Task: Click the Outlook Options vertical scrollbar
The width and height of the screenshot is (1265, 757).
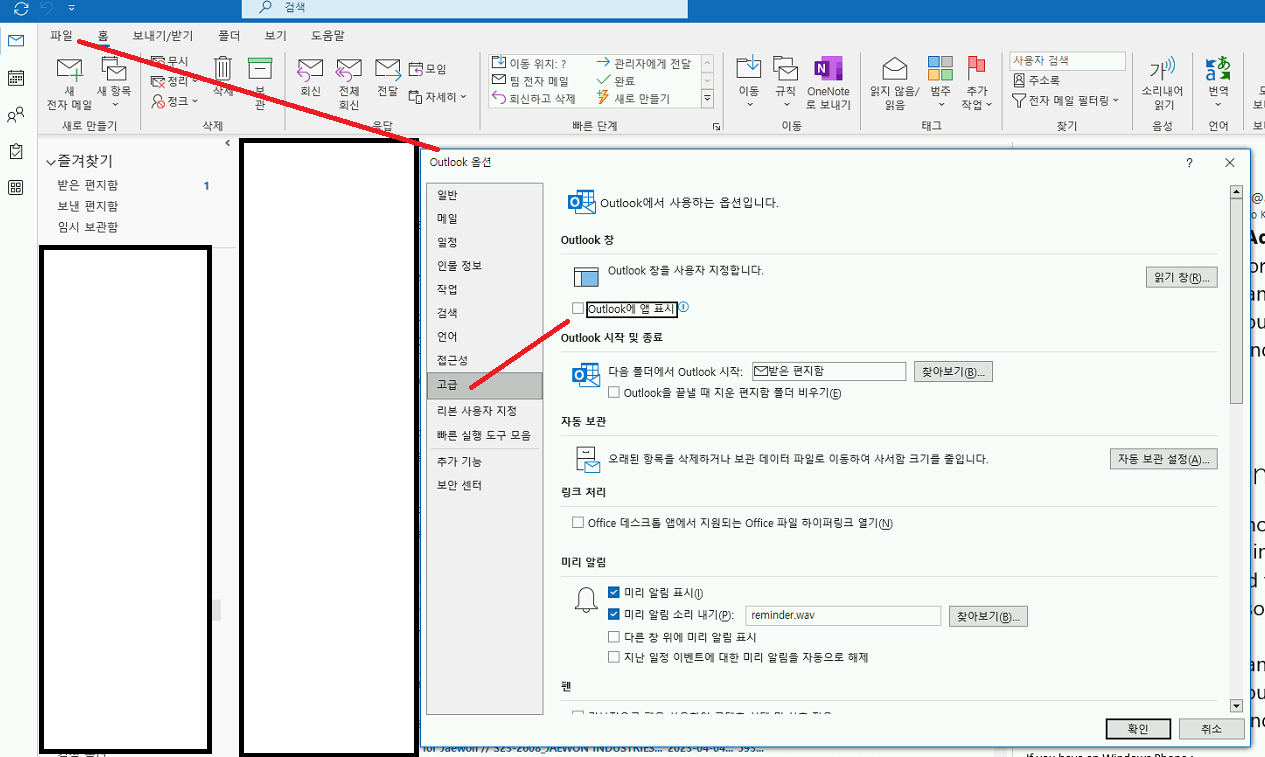Action: tap(1236, 448)
